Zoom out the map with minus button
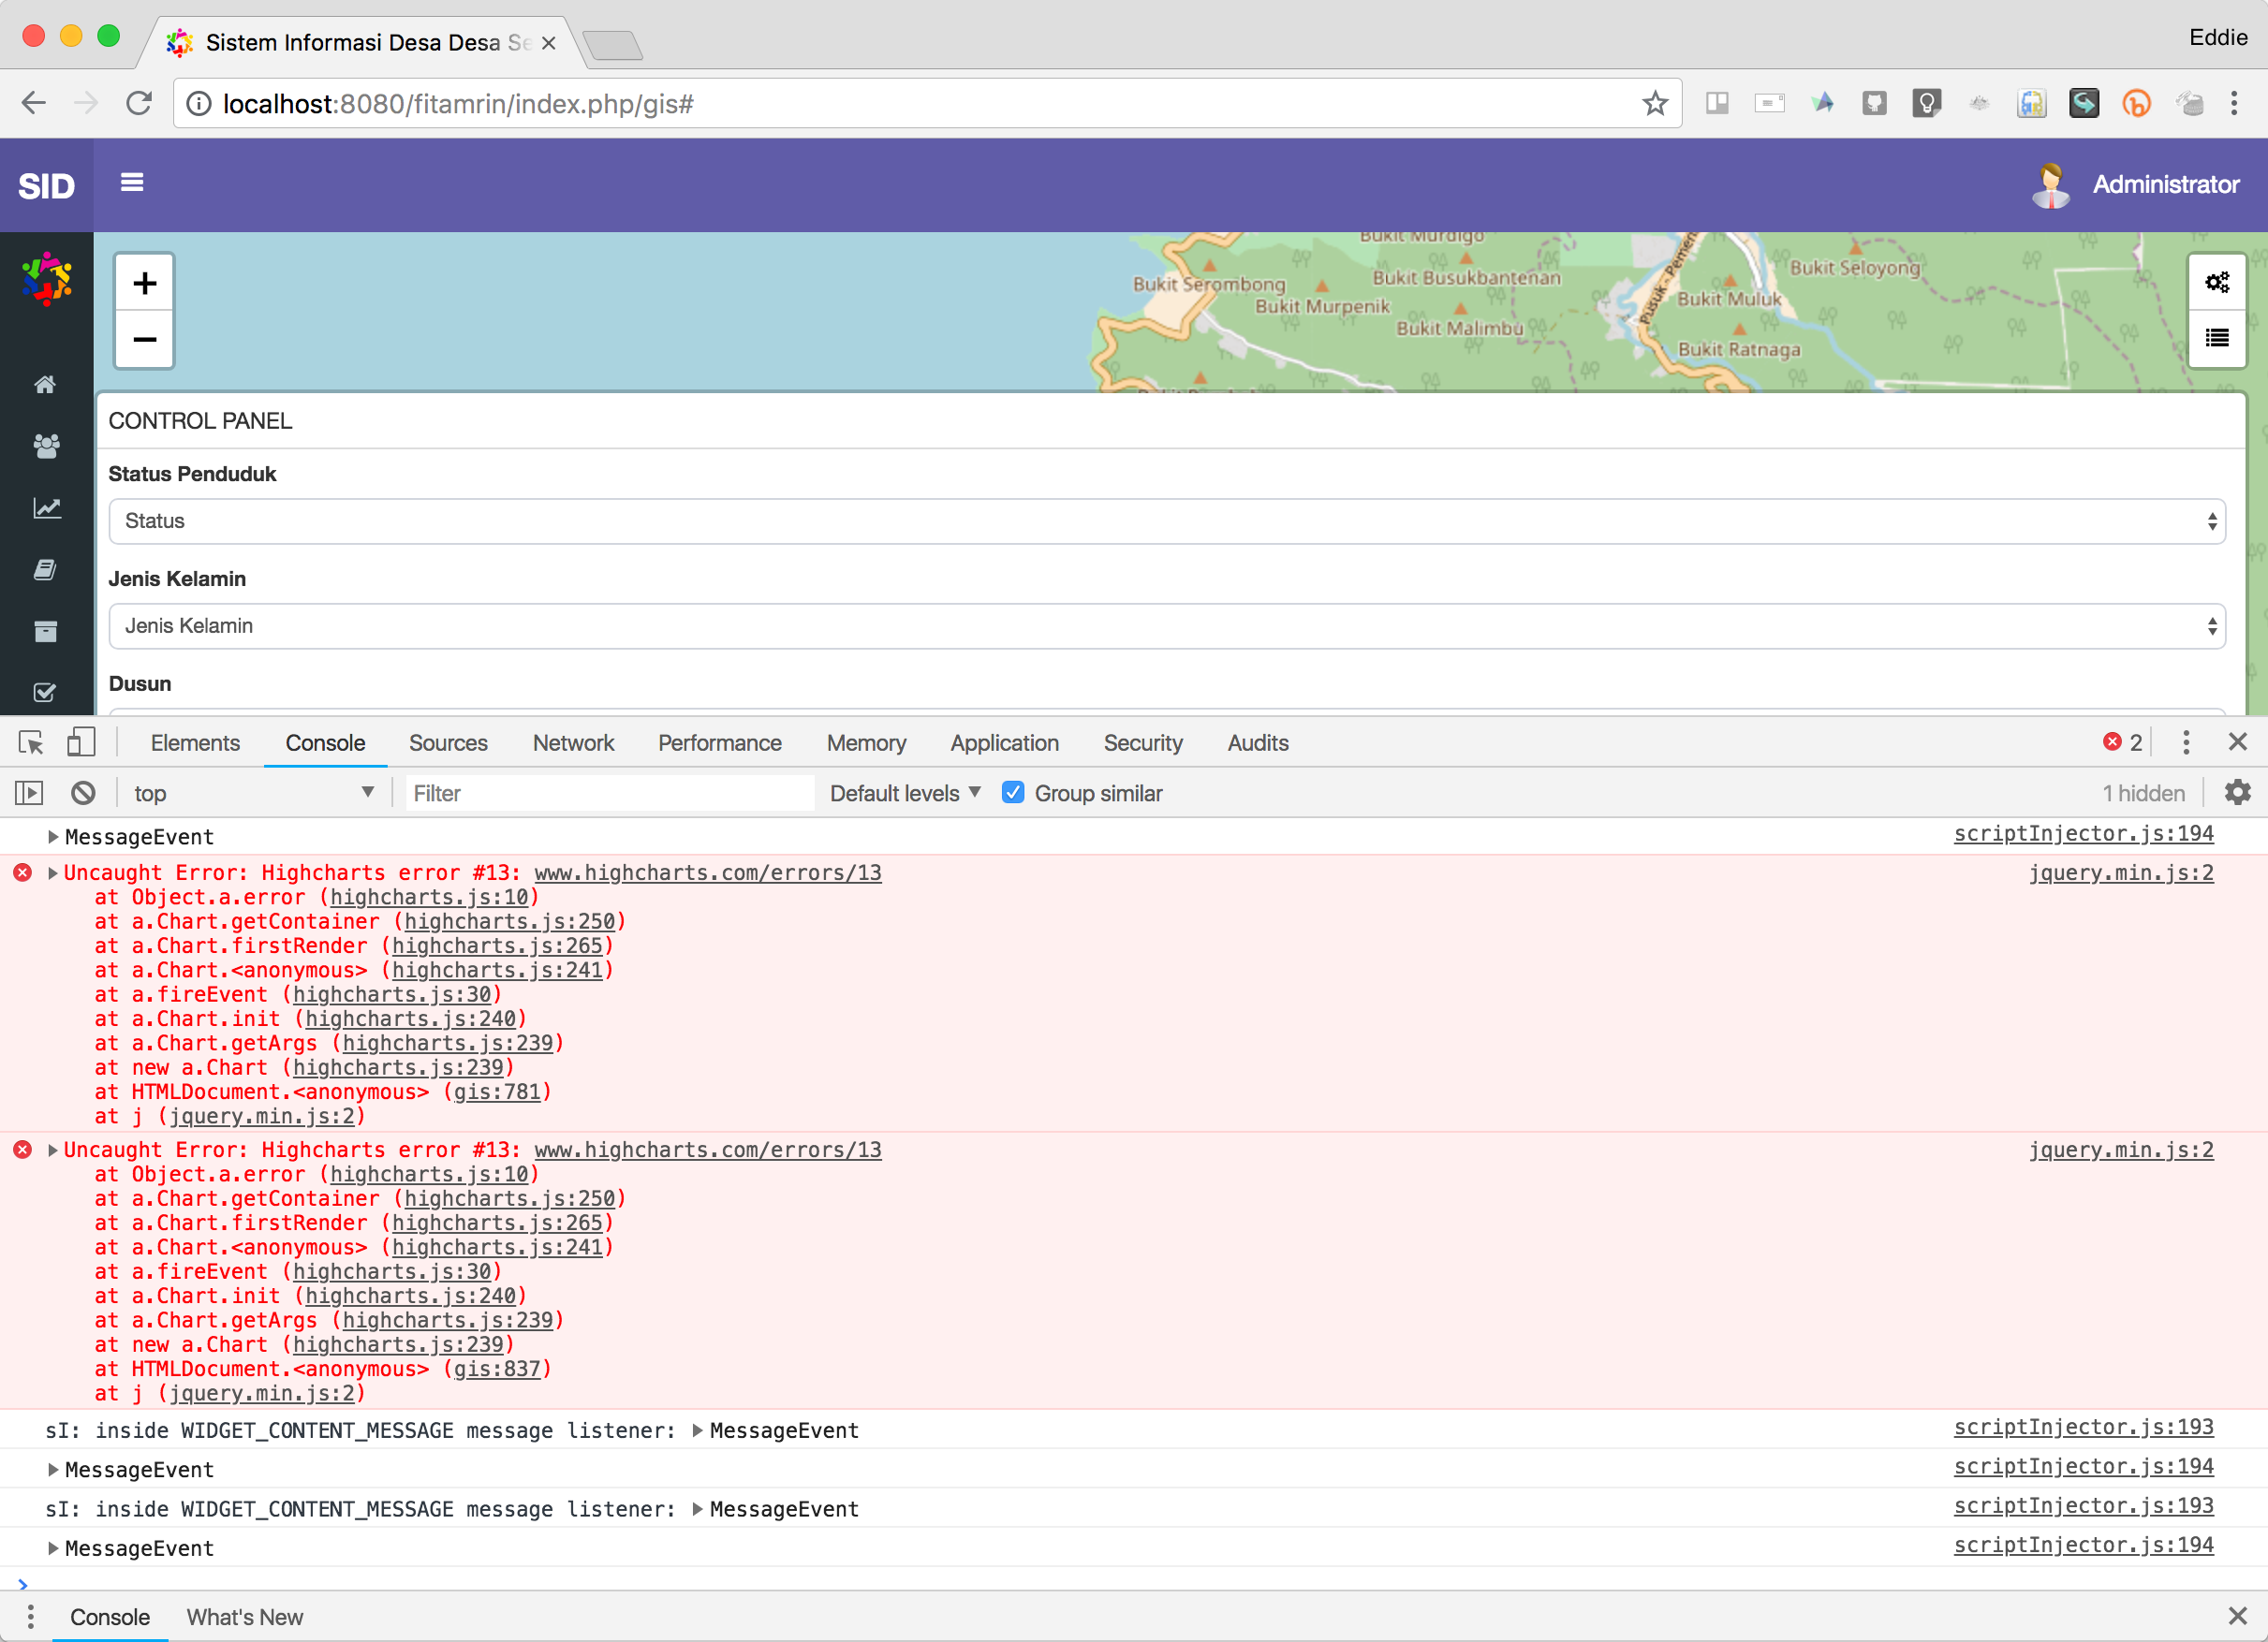2268x1642 pixels. [x=144, y=340]
